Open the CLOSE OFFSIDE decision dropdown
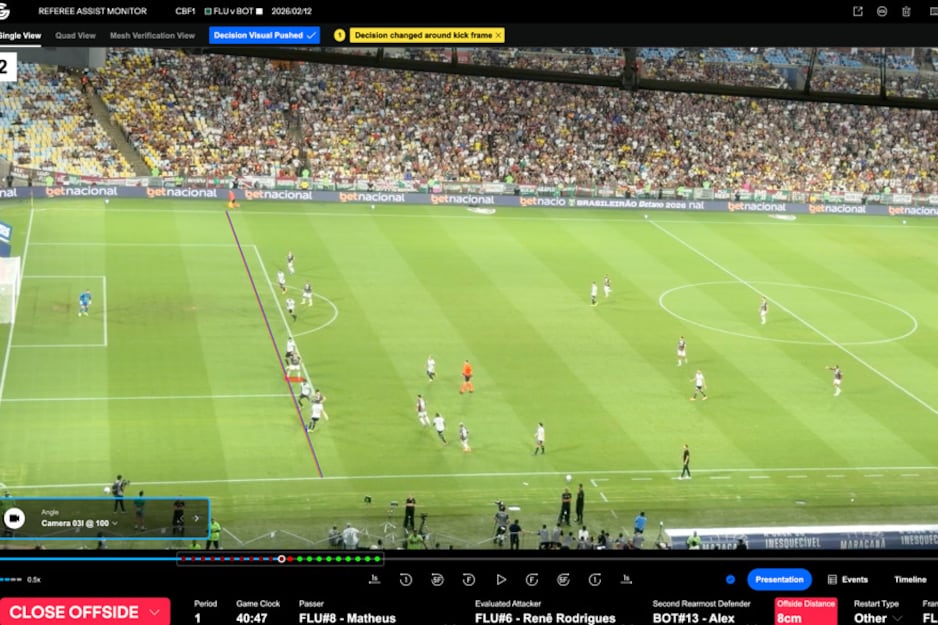Image resolution: width=938 pixels, height=625 pixels. click(x=155, y=612)
